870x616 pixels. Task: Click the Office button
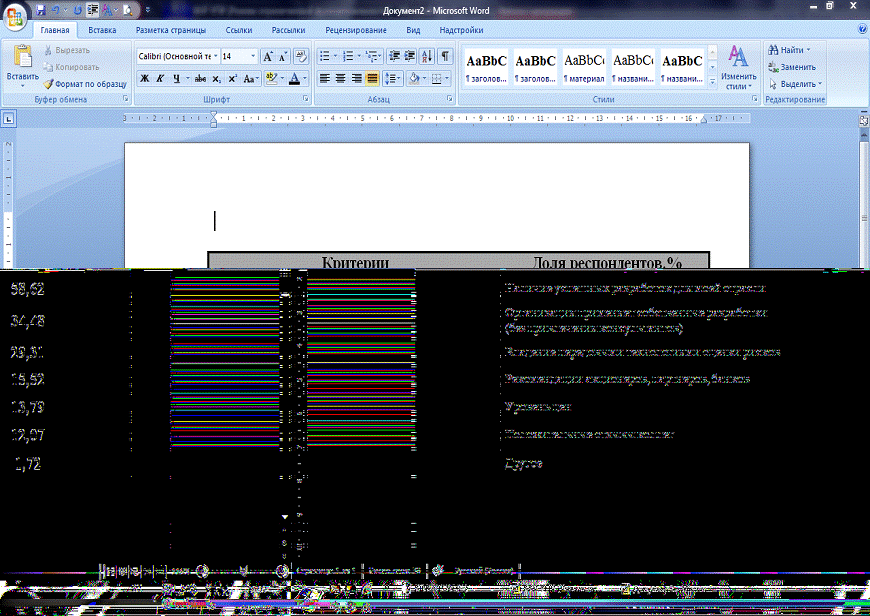click(15, 17)
